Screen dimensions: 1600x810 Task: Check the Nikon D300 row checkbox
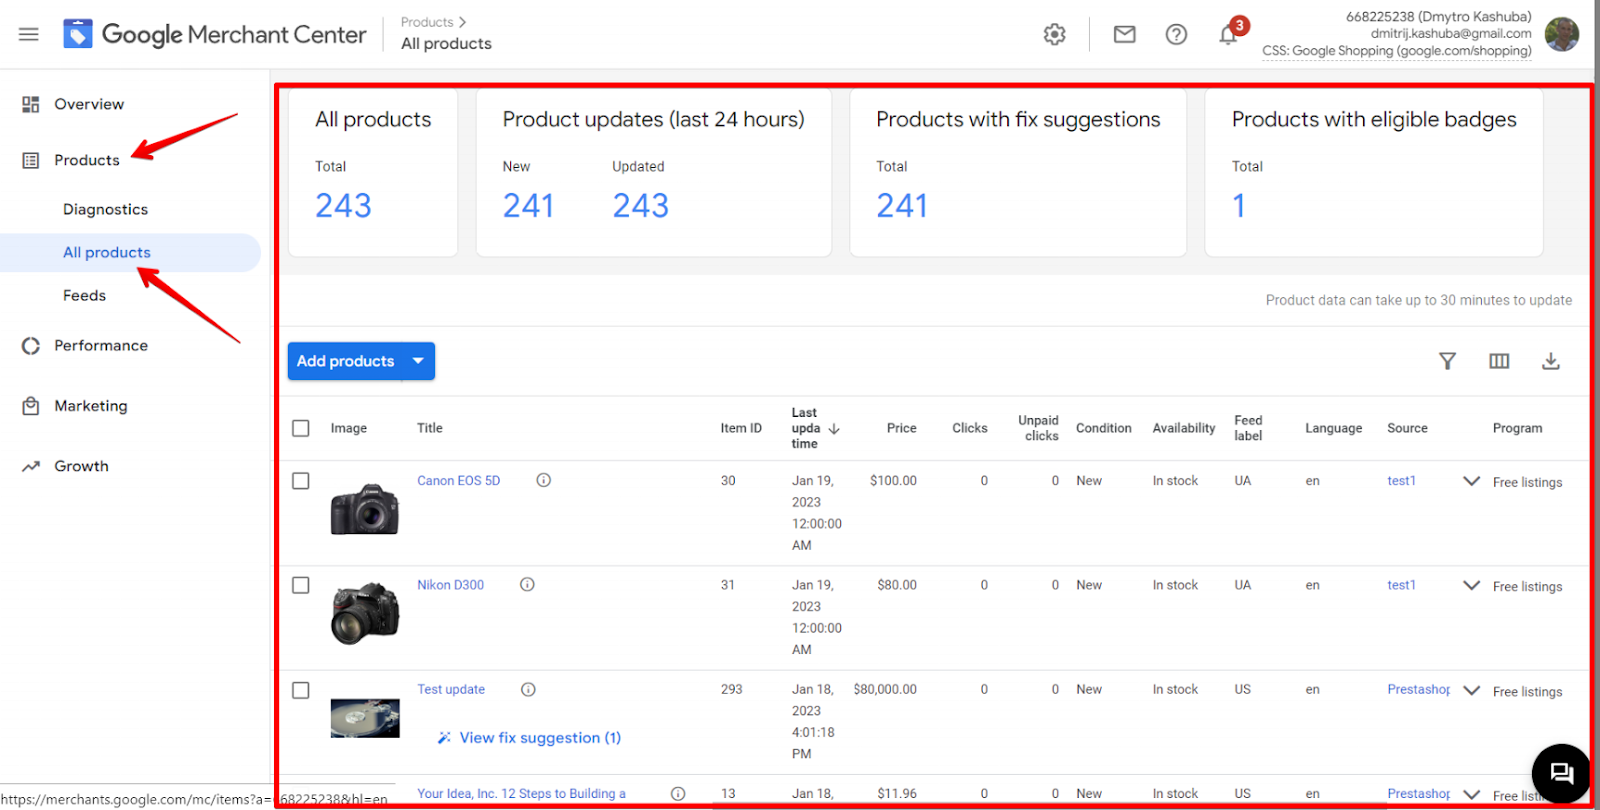[x=301, y=585]
